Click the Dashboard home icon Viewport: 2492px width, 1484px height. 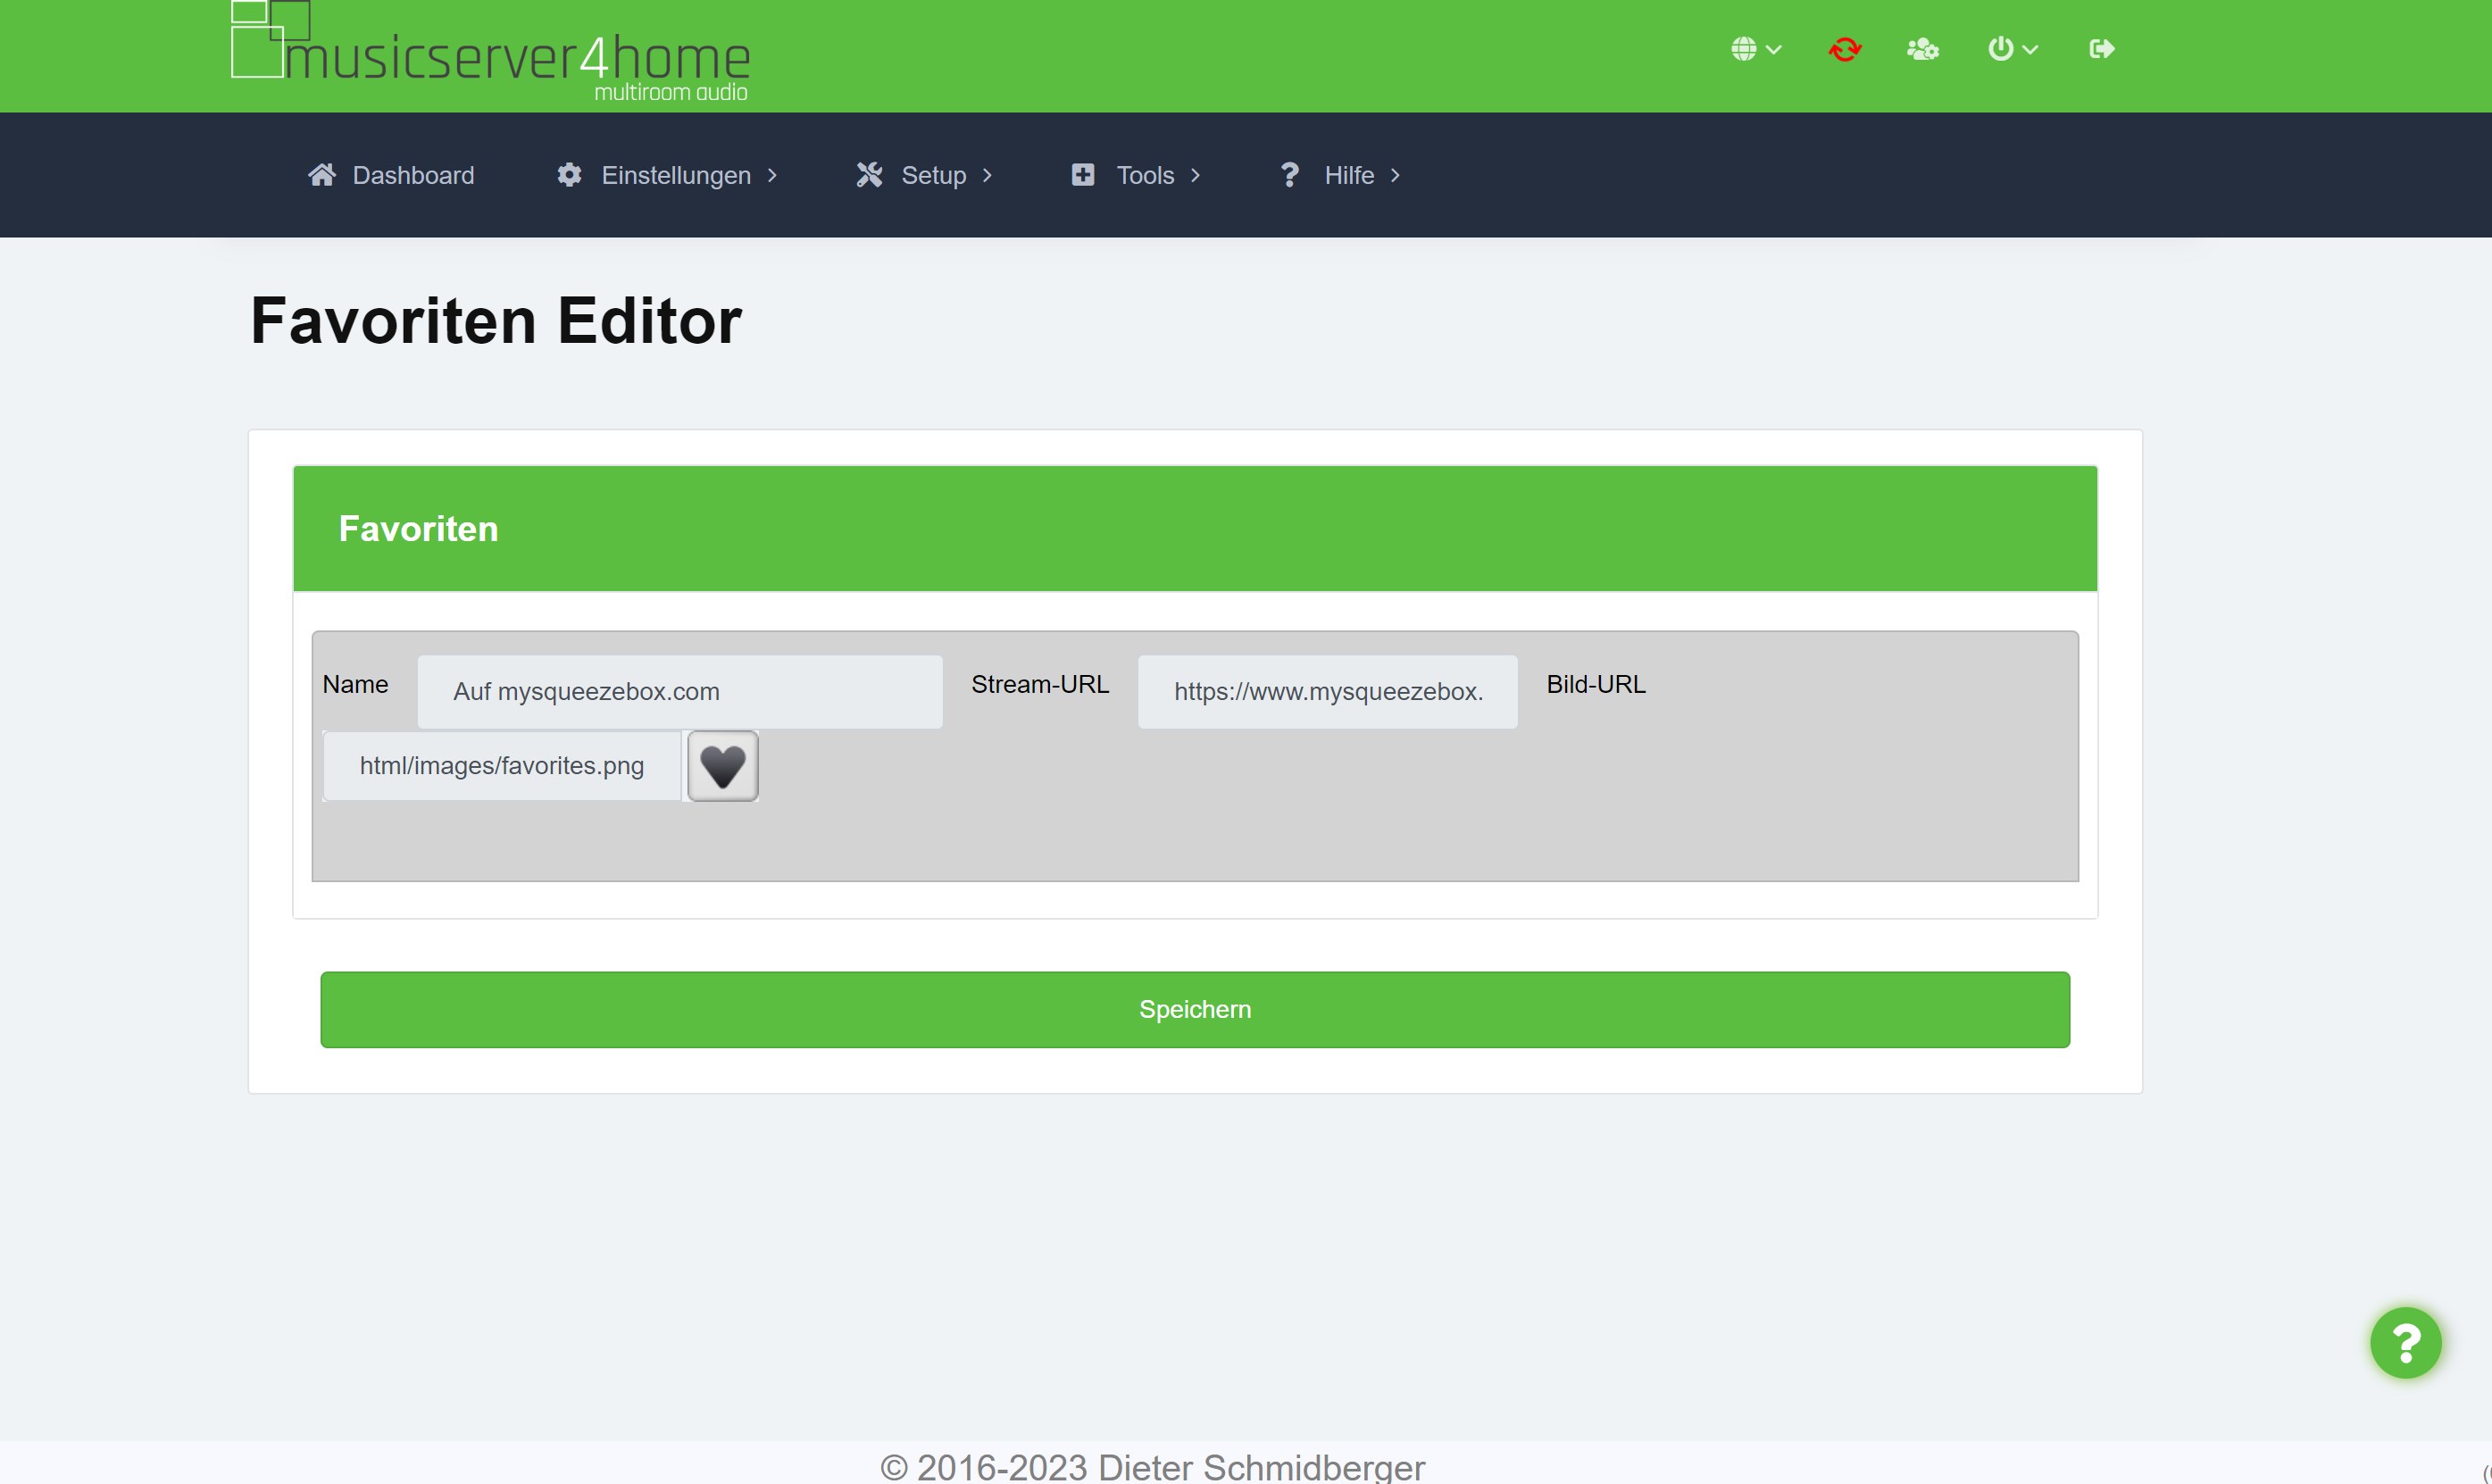pos(321,175)
